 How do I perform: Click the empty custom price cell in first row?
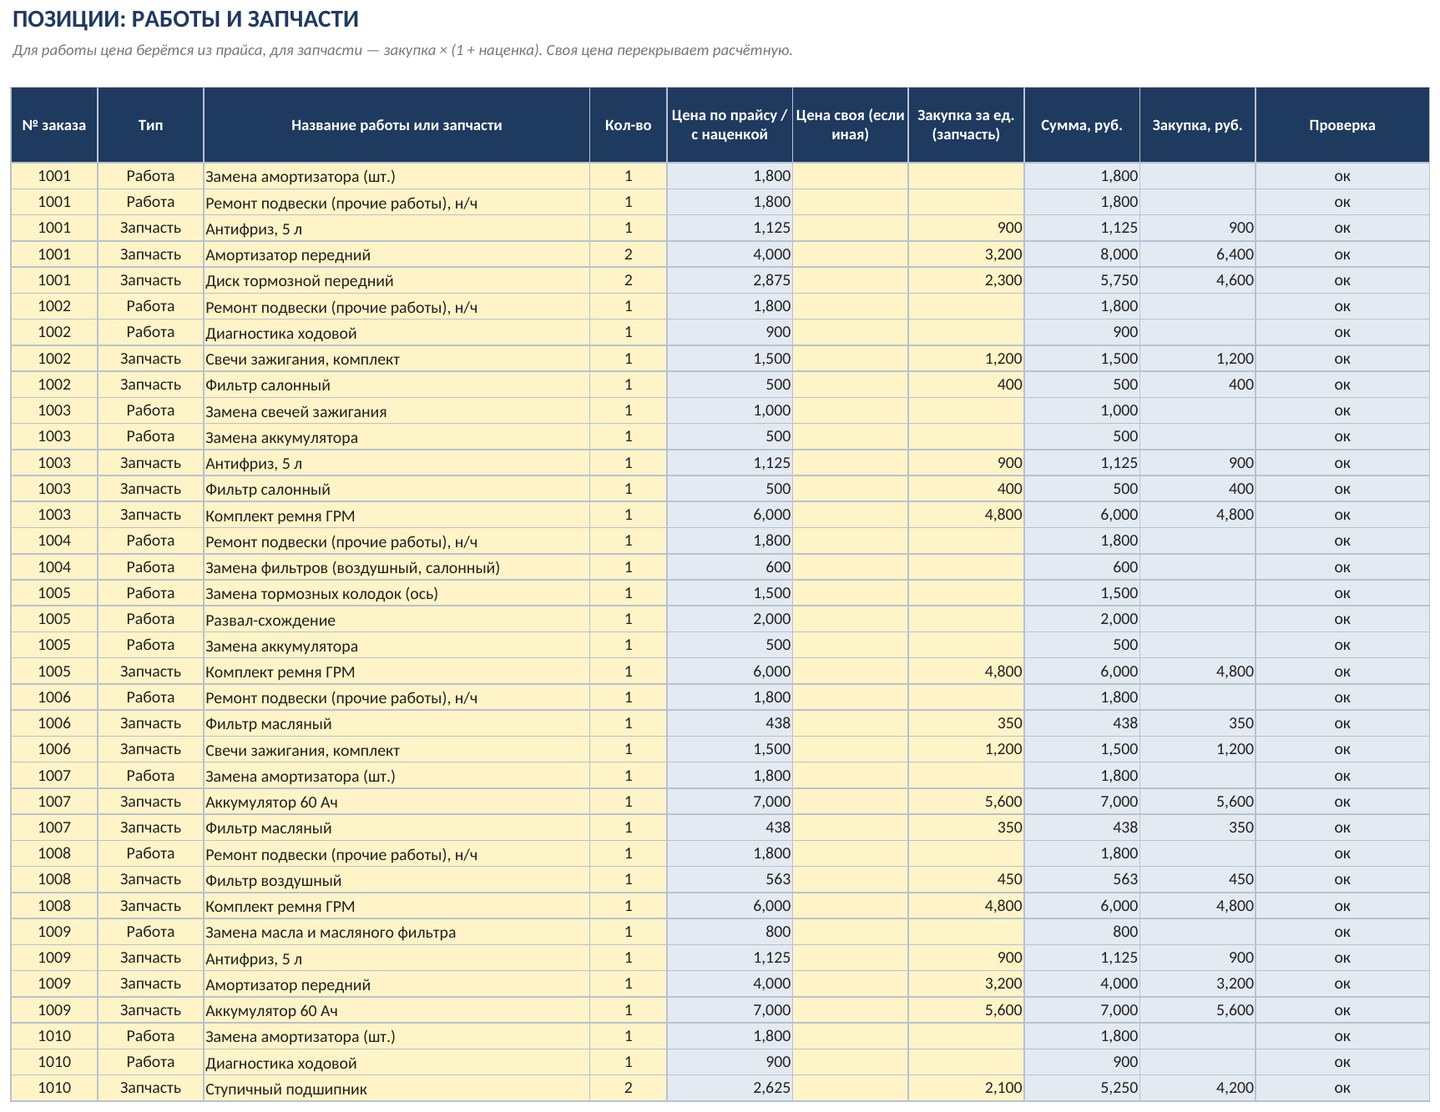[850, 176]
